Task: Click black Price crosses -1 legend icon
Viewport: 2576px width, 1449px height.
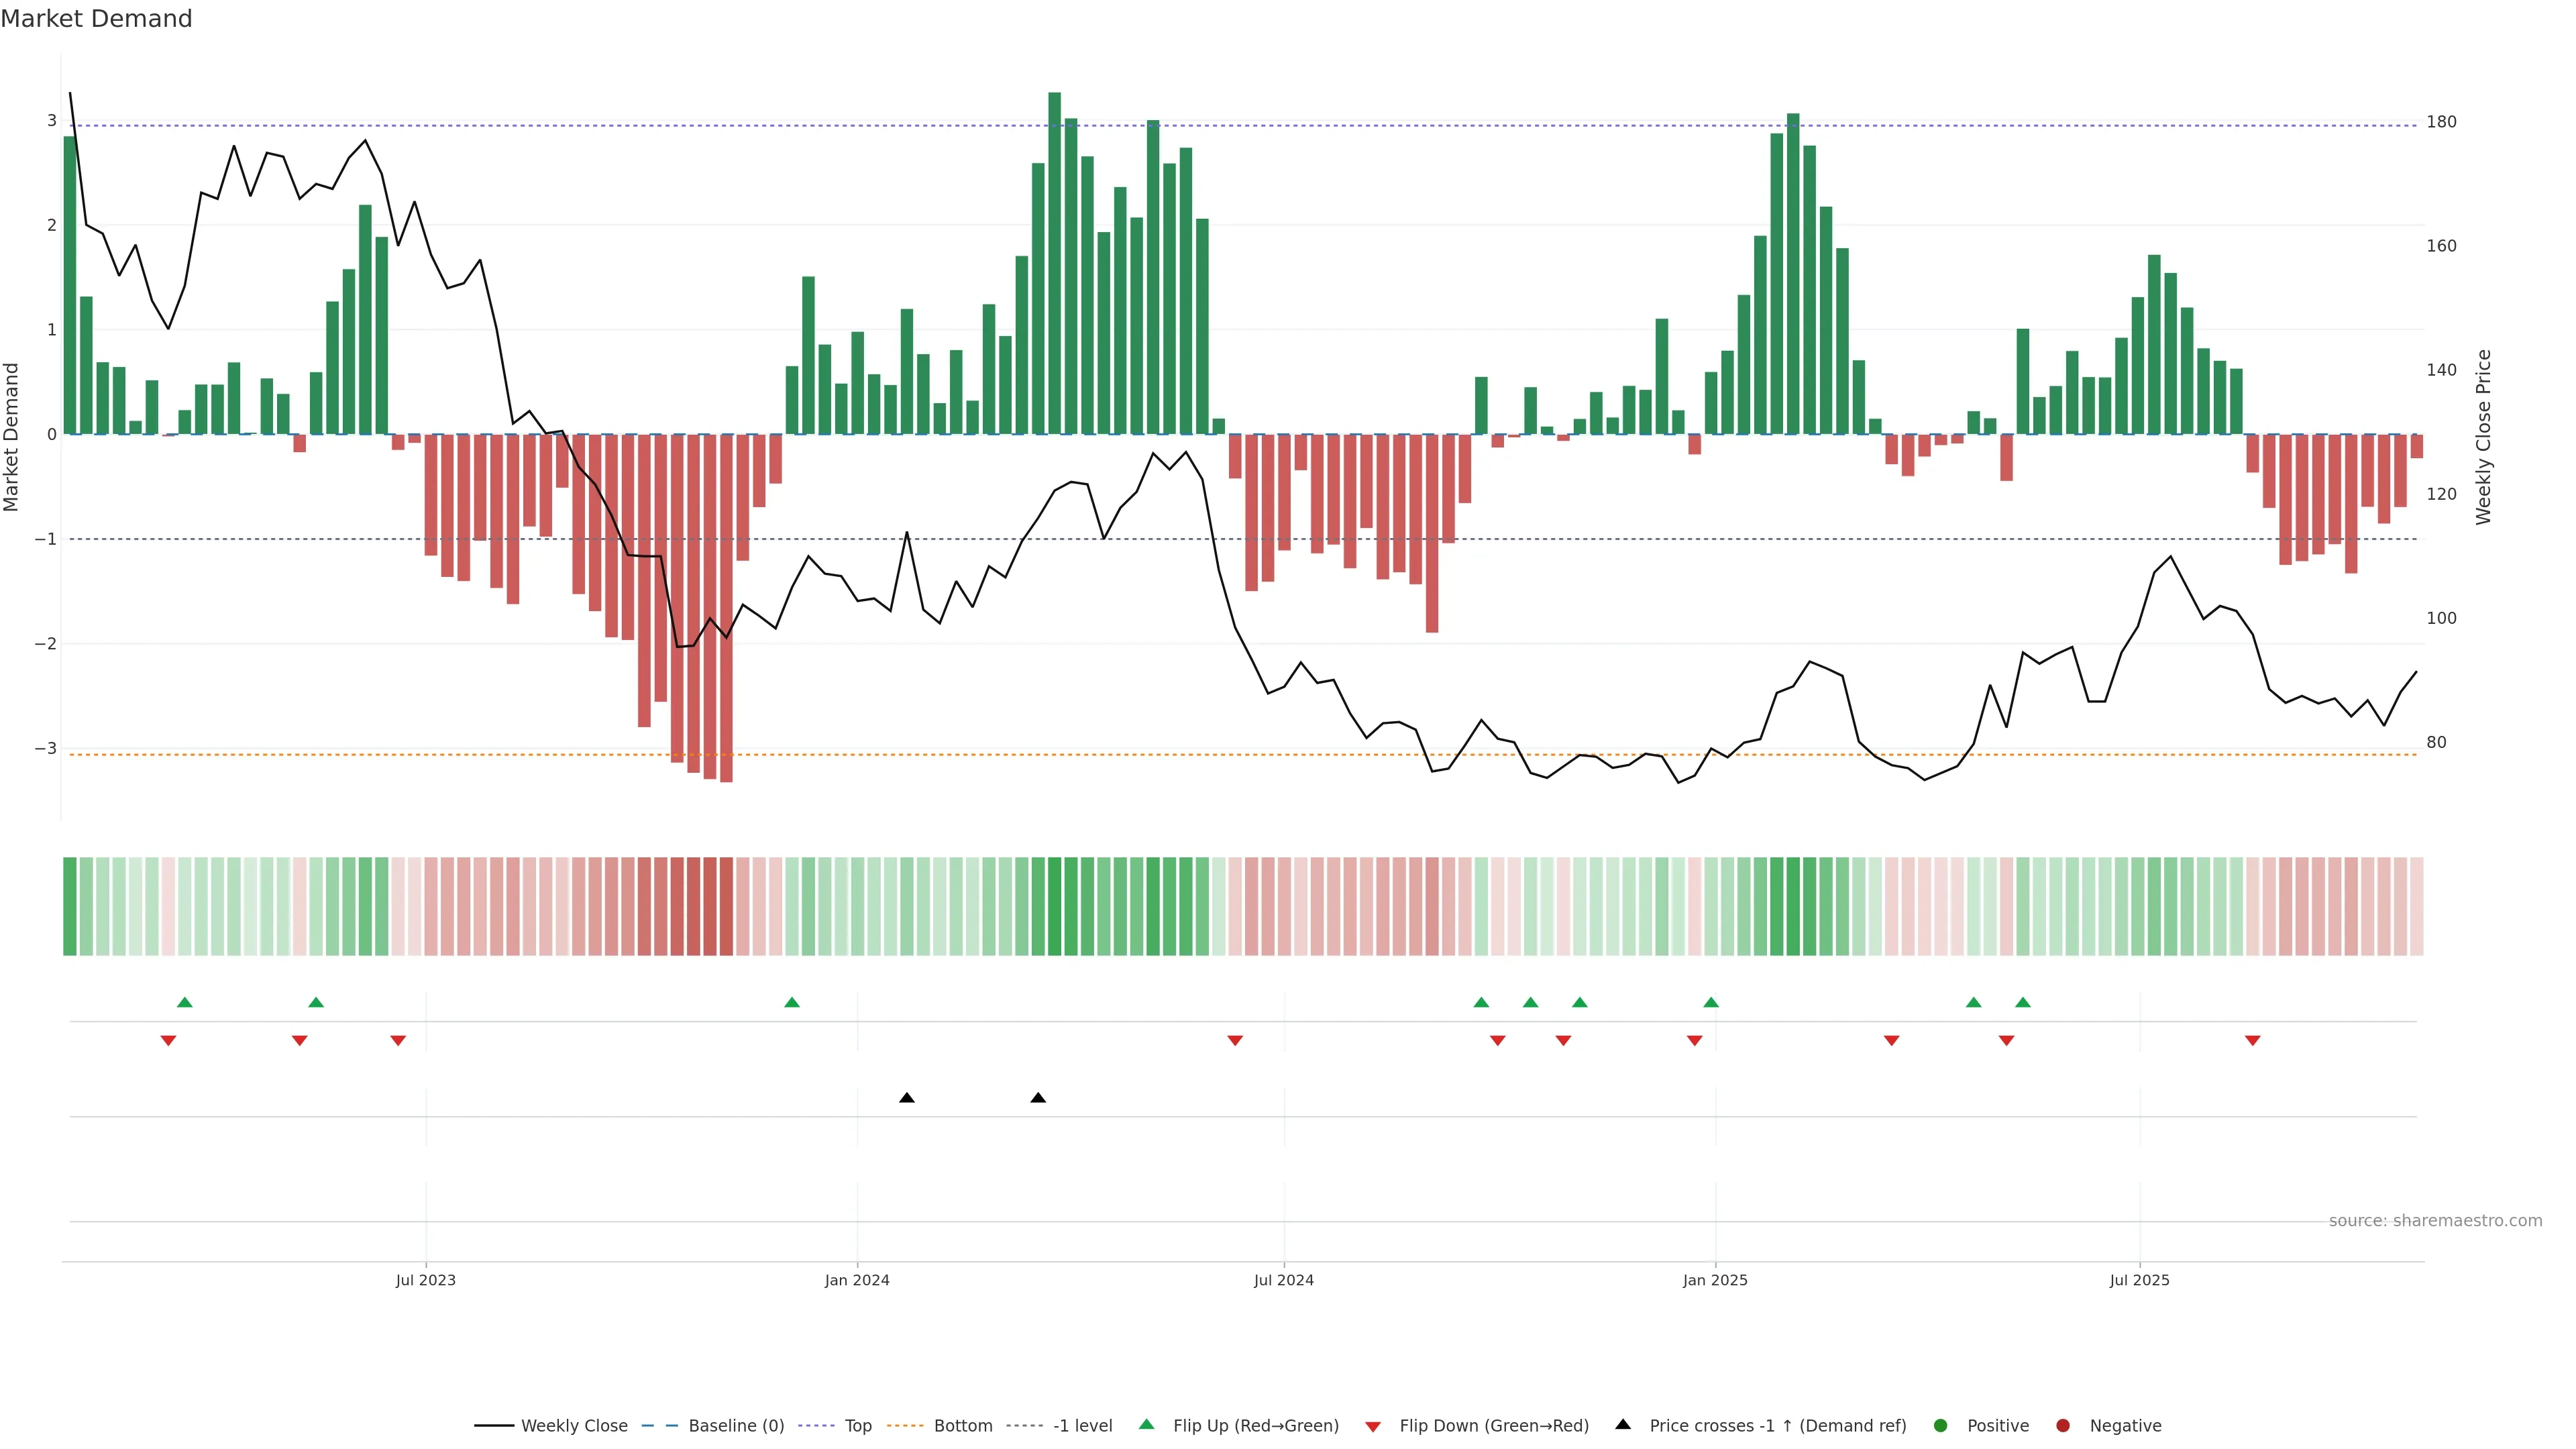Action: click(1623, 1424)
